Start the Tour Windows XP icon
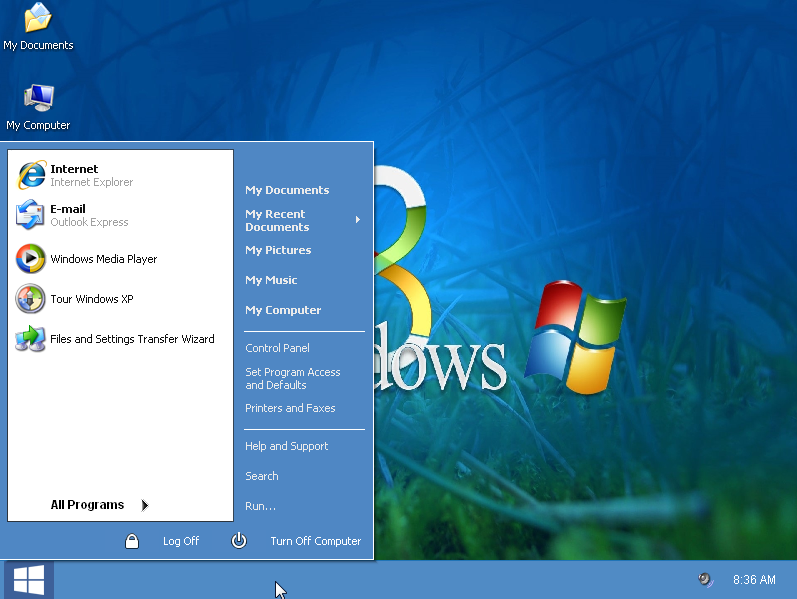 [x=30, y=298]
